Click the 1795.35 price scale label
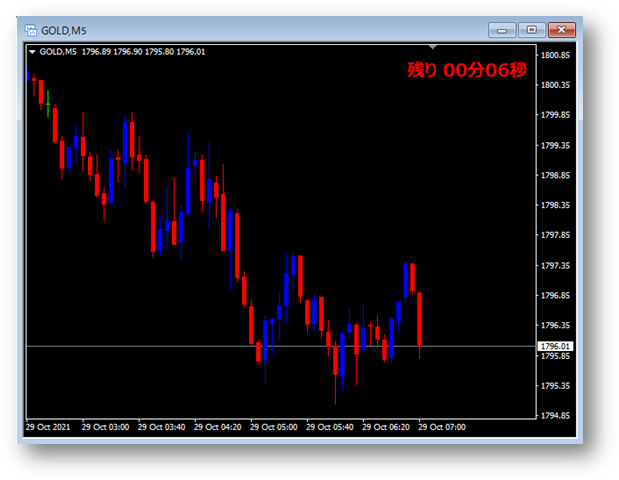 (x=555, y=386)
